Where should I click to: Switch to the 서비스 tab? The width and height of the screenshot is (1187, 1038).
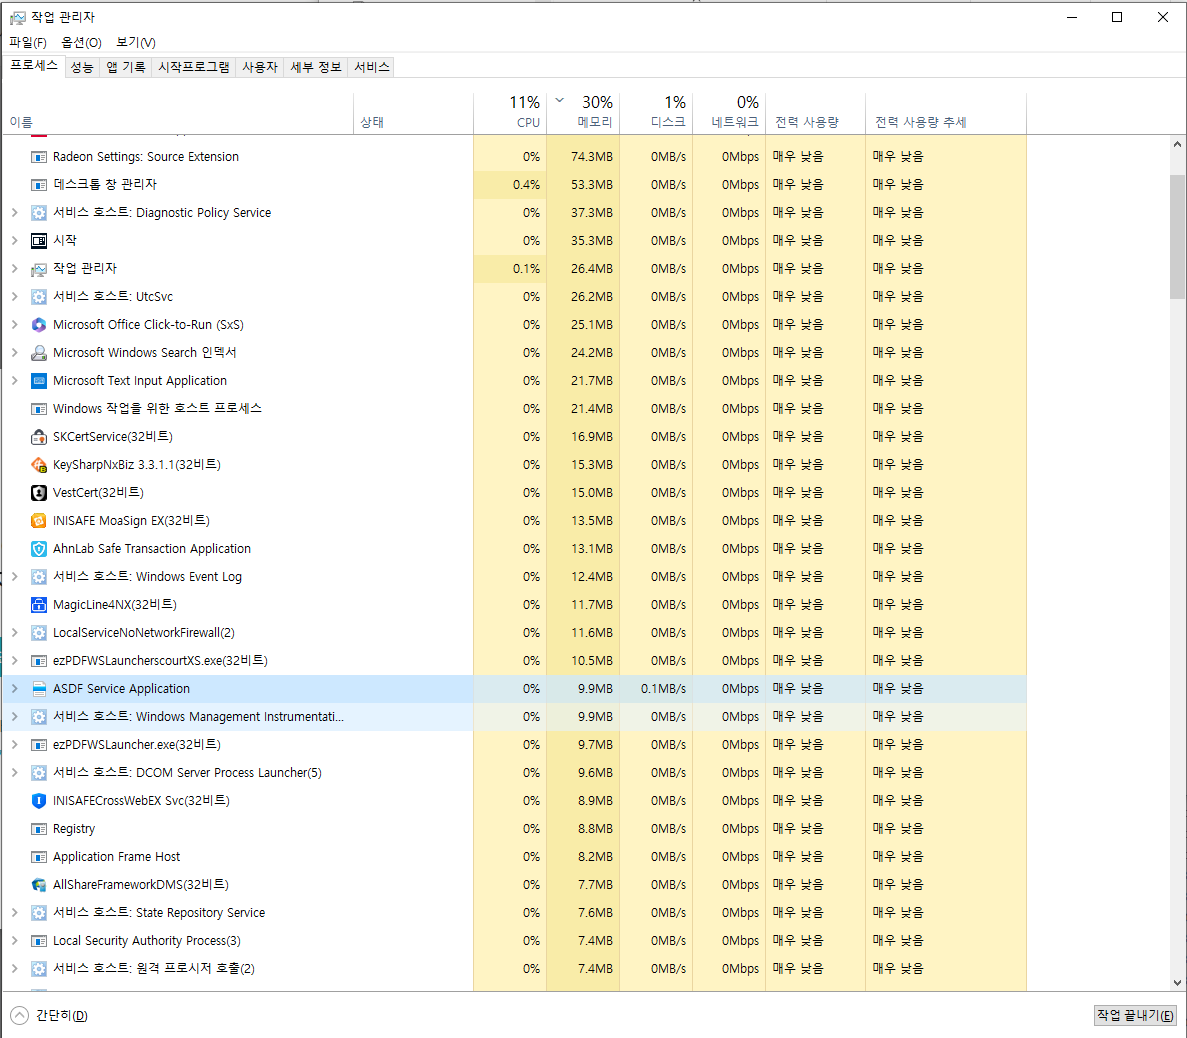pyautogui.click(x=371, y=66)
